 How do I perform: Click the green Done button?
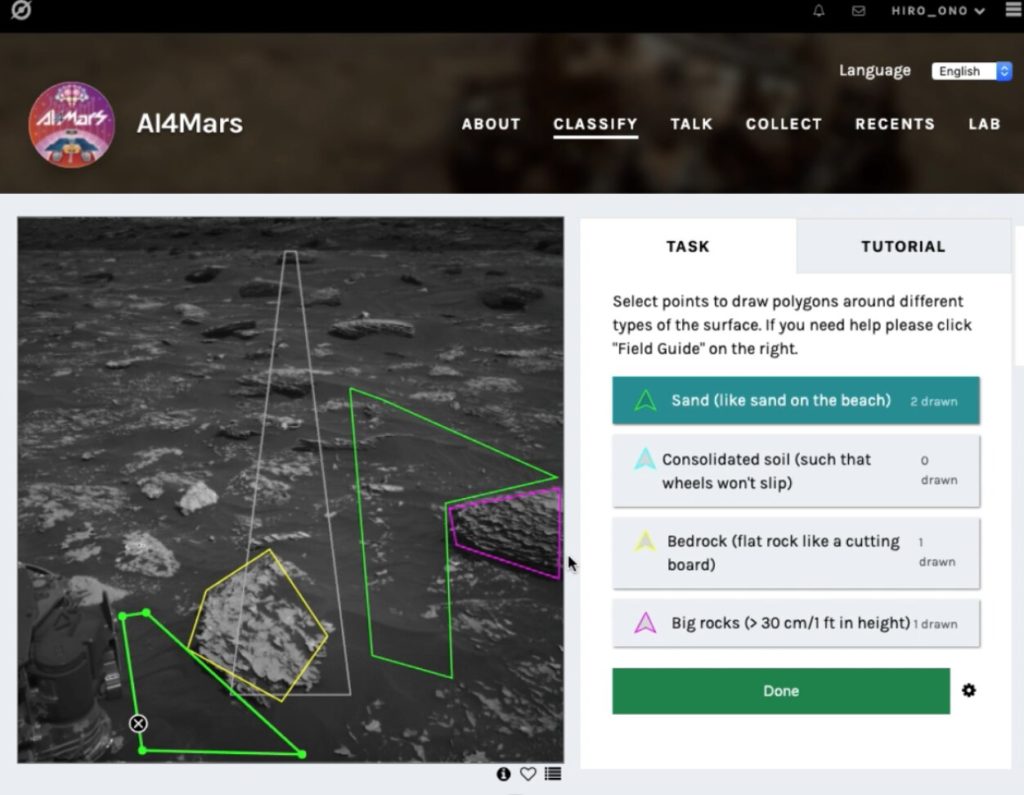780,691
